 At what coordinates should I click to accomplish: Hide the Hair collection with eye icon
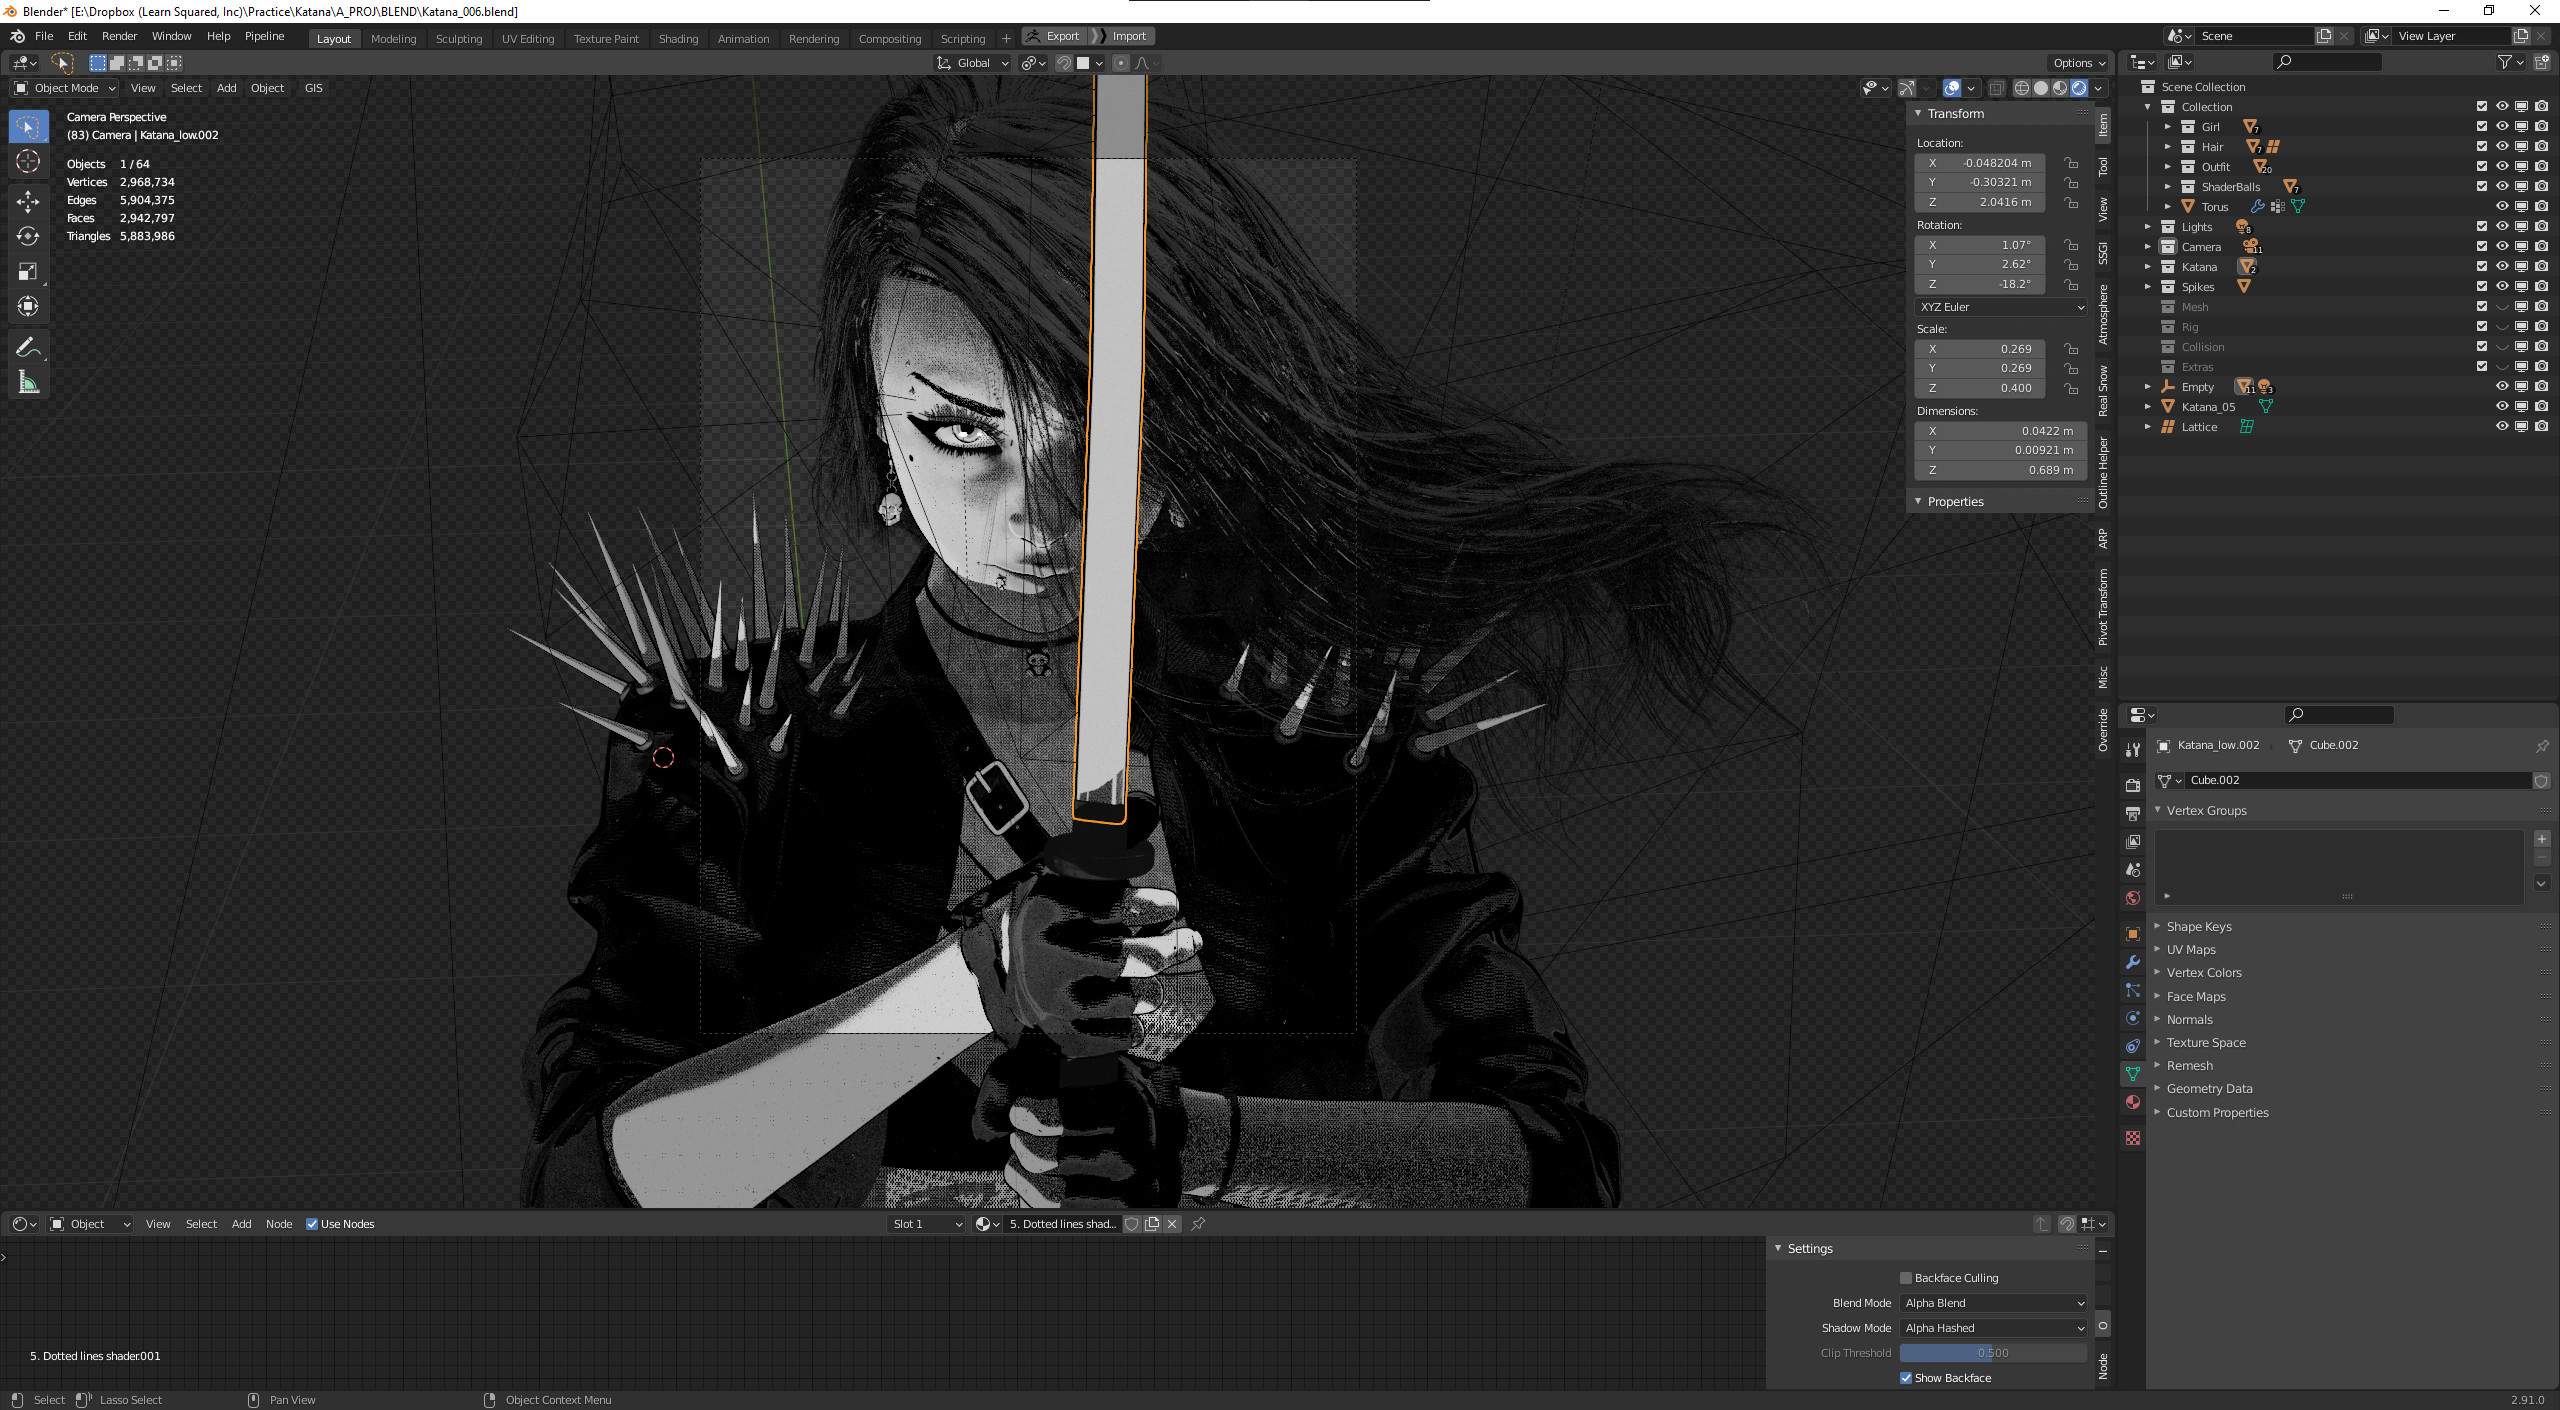pyautogui.click(x=2502, y=146)
